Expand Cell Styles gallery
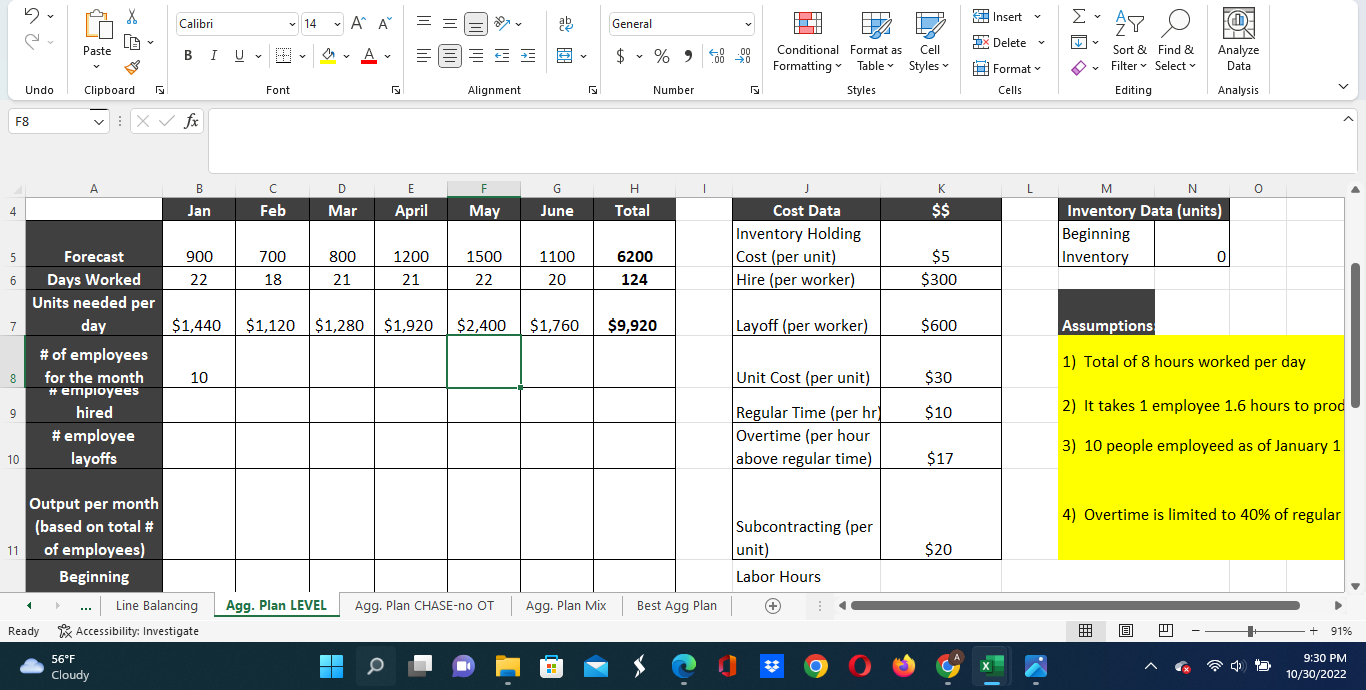The image size is (1366, 690). coord(930,41)
